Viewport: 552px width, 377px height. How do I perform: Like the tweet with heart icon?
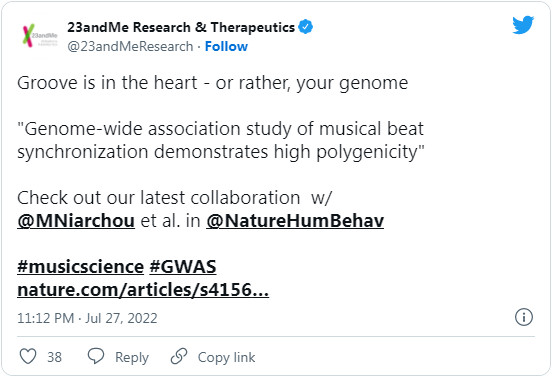(x=28, y=356)
